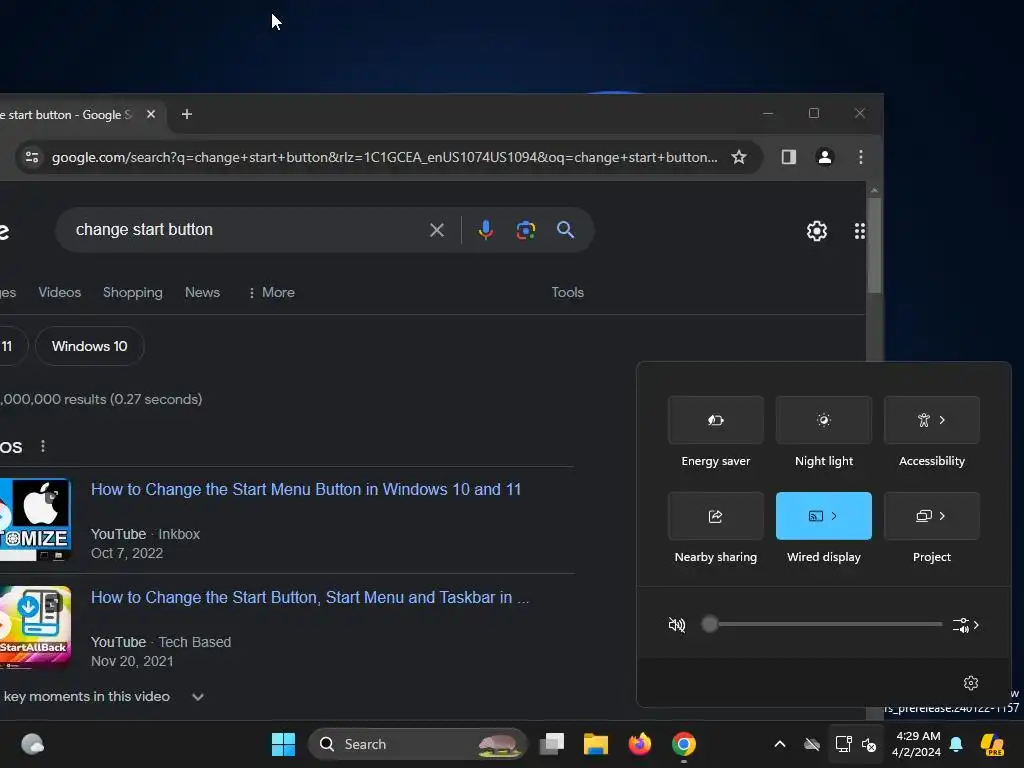Select the Windows 10 filter chip

89,346
